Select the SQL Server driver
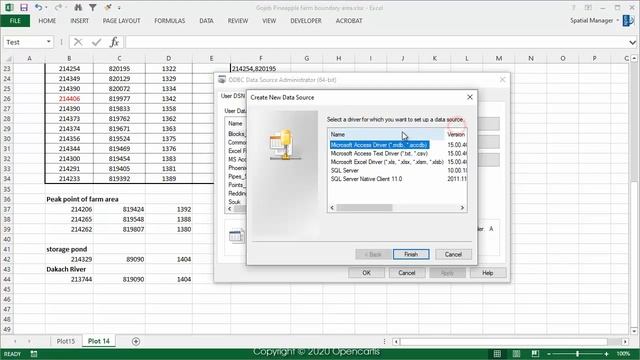 [x=344, y=171]
